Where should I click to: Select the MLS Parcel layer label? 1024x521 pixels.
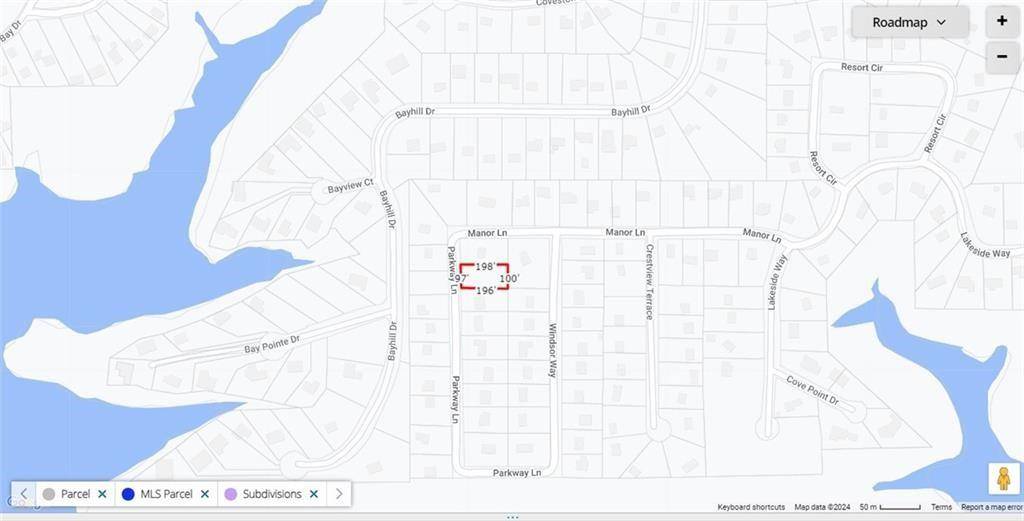tap(167, 494)
